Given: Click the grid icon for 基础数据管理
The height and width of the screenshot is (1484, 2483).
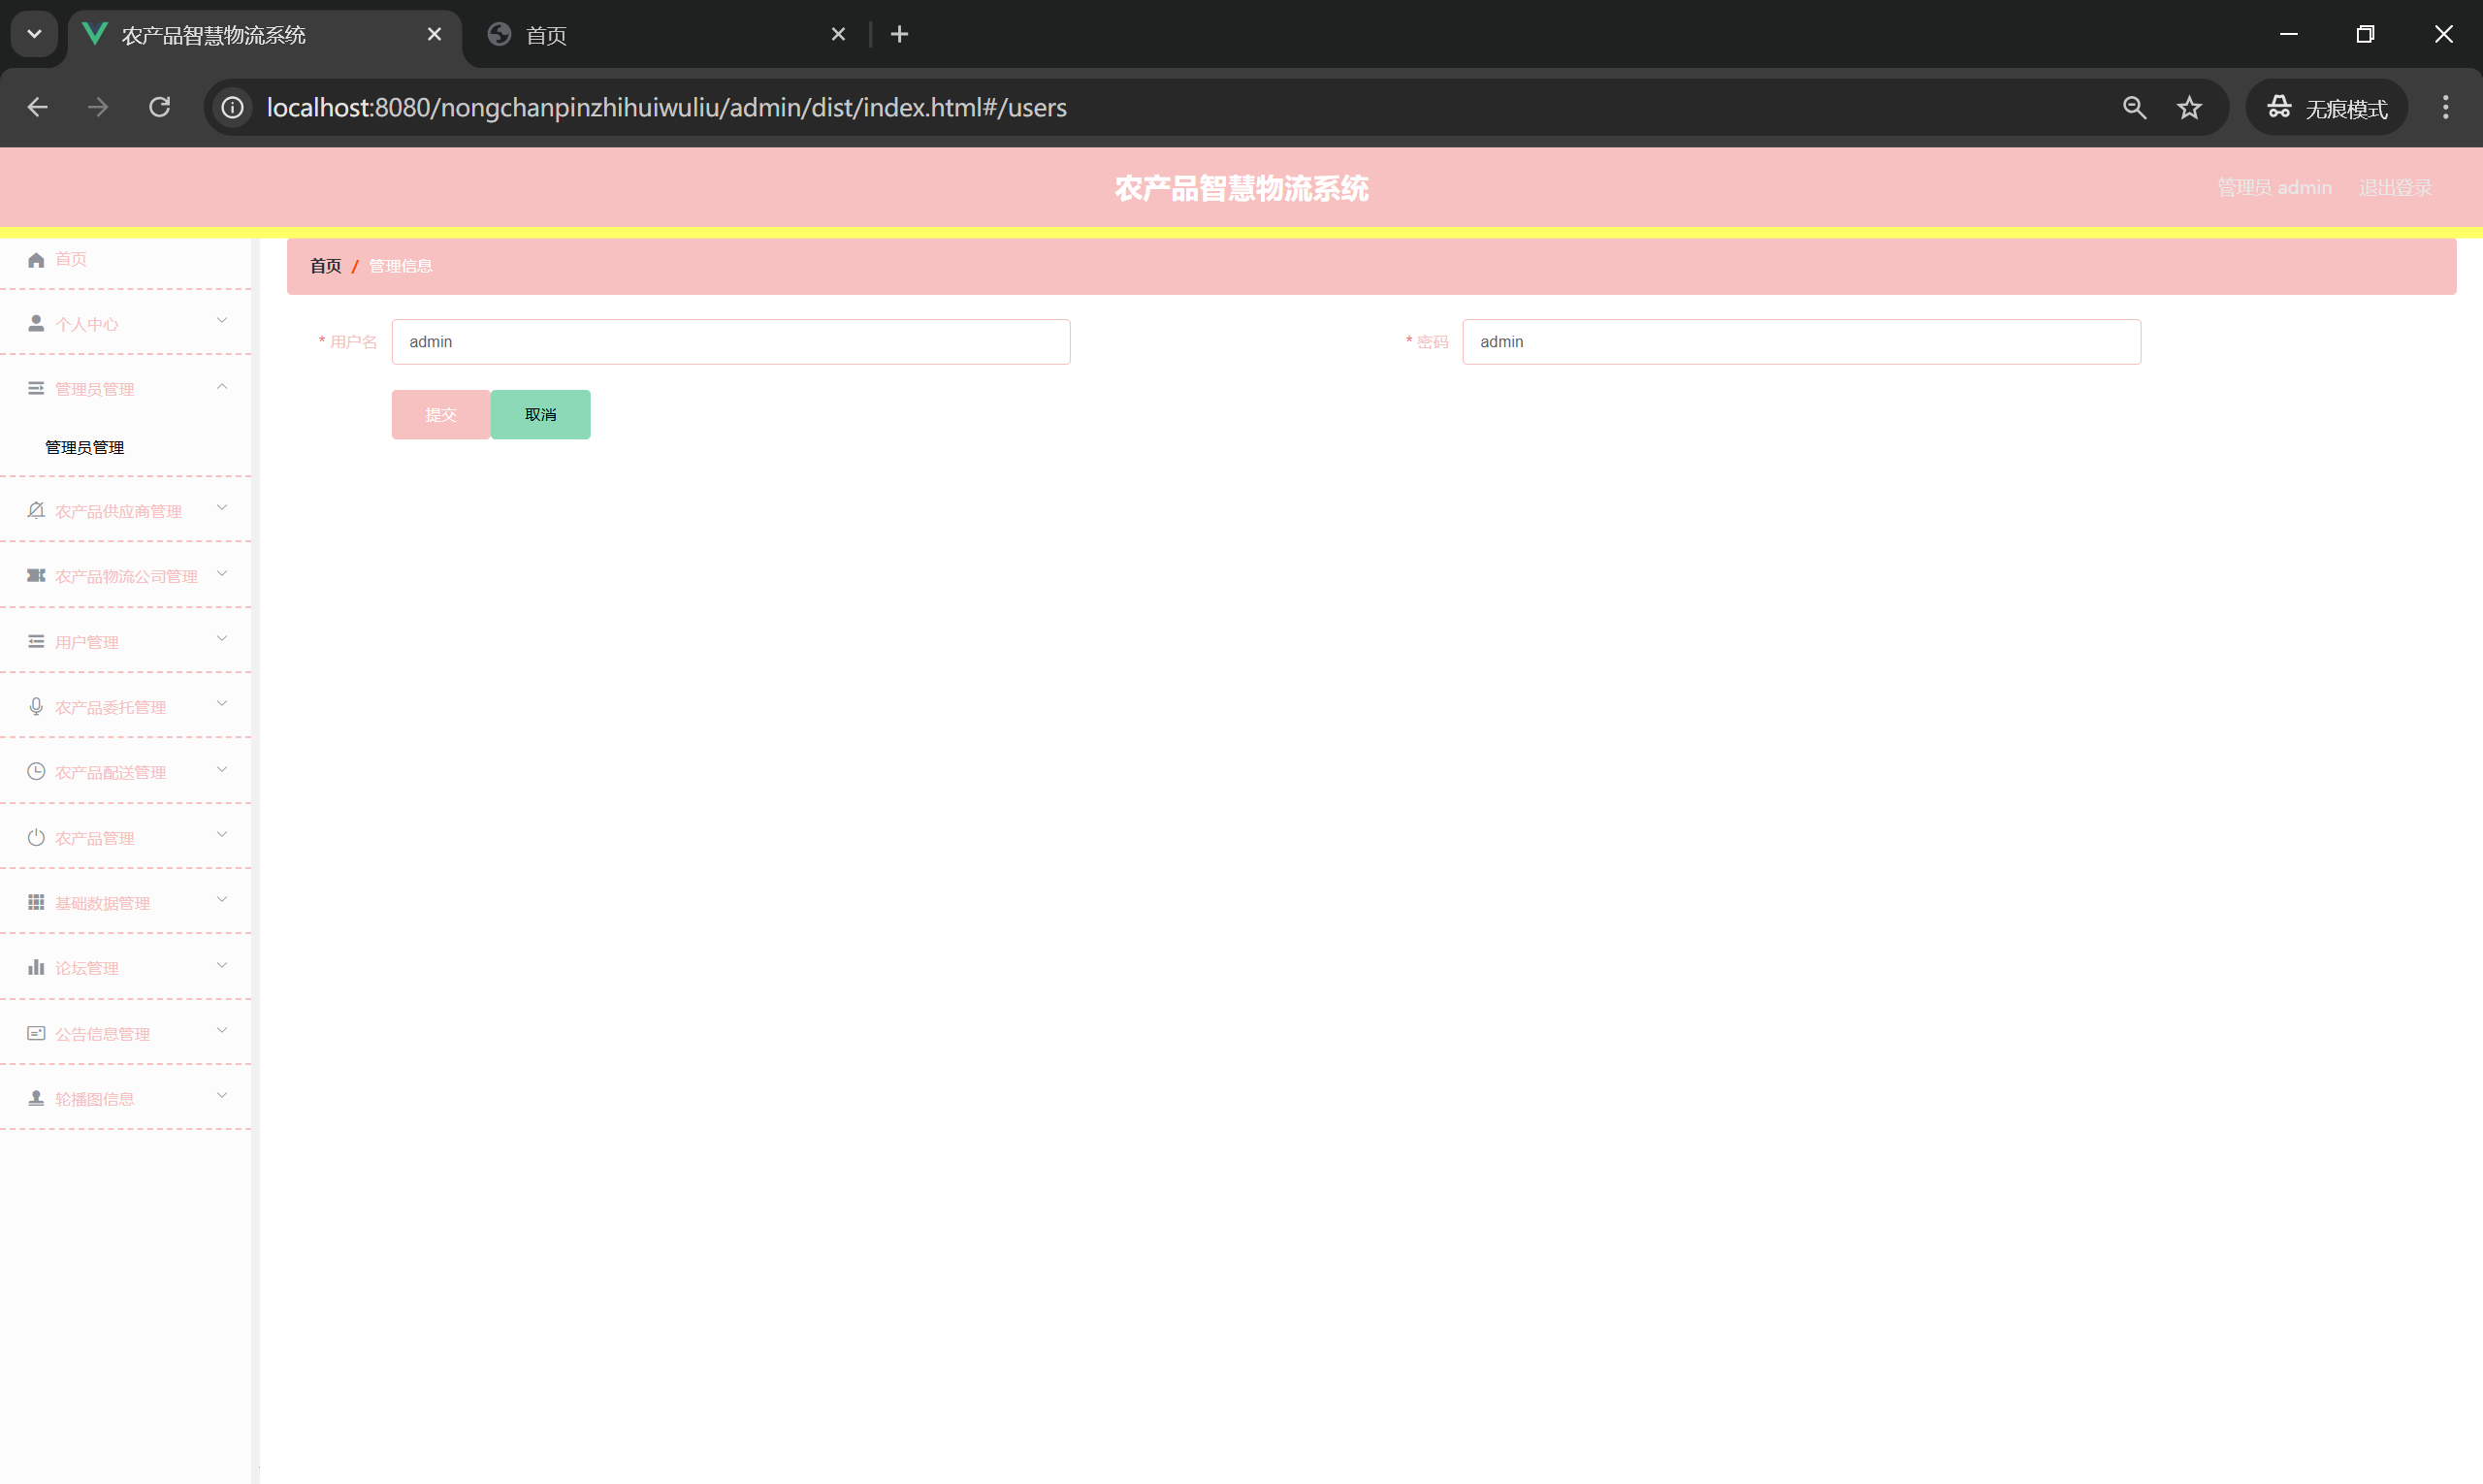Looking at the screenshot, I should (x=36, y=903).
